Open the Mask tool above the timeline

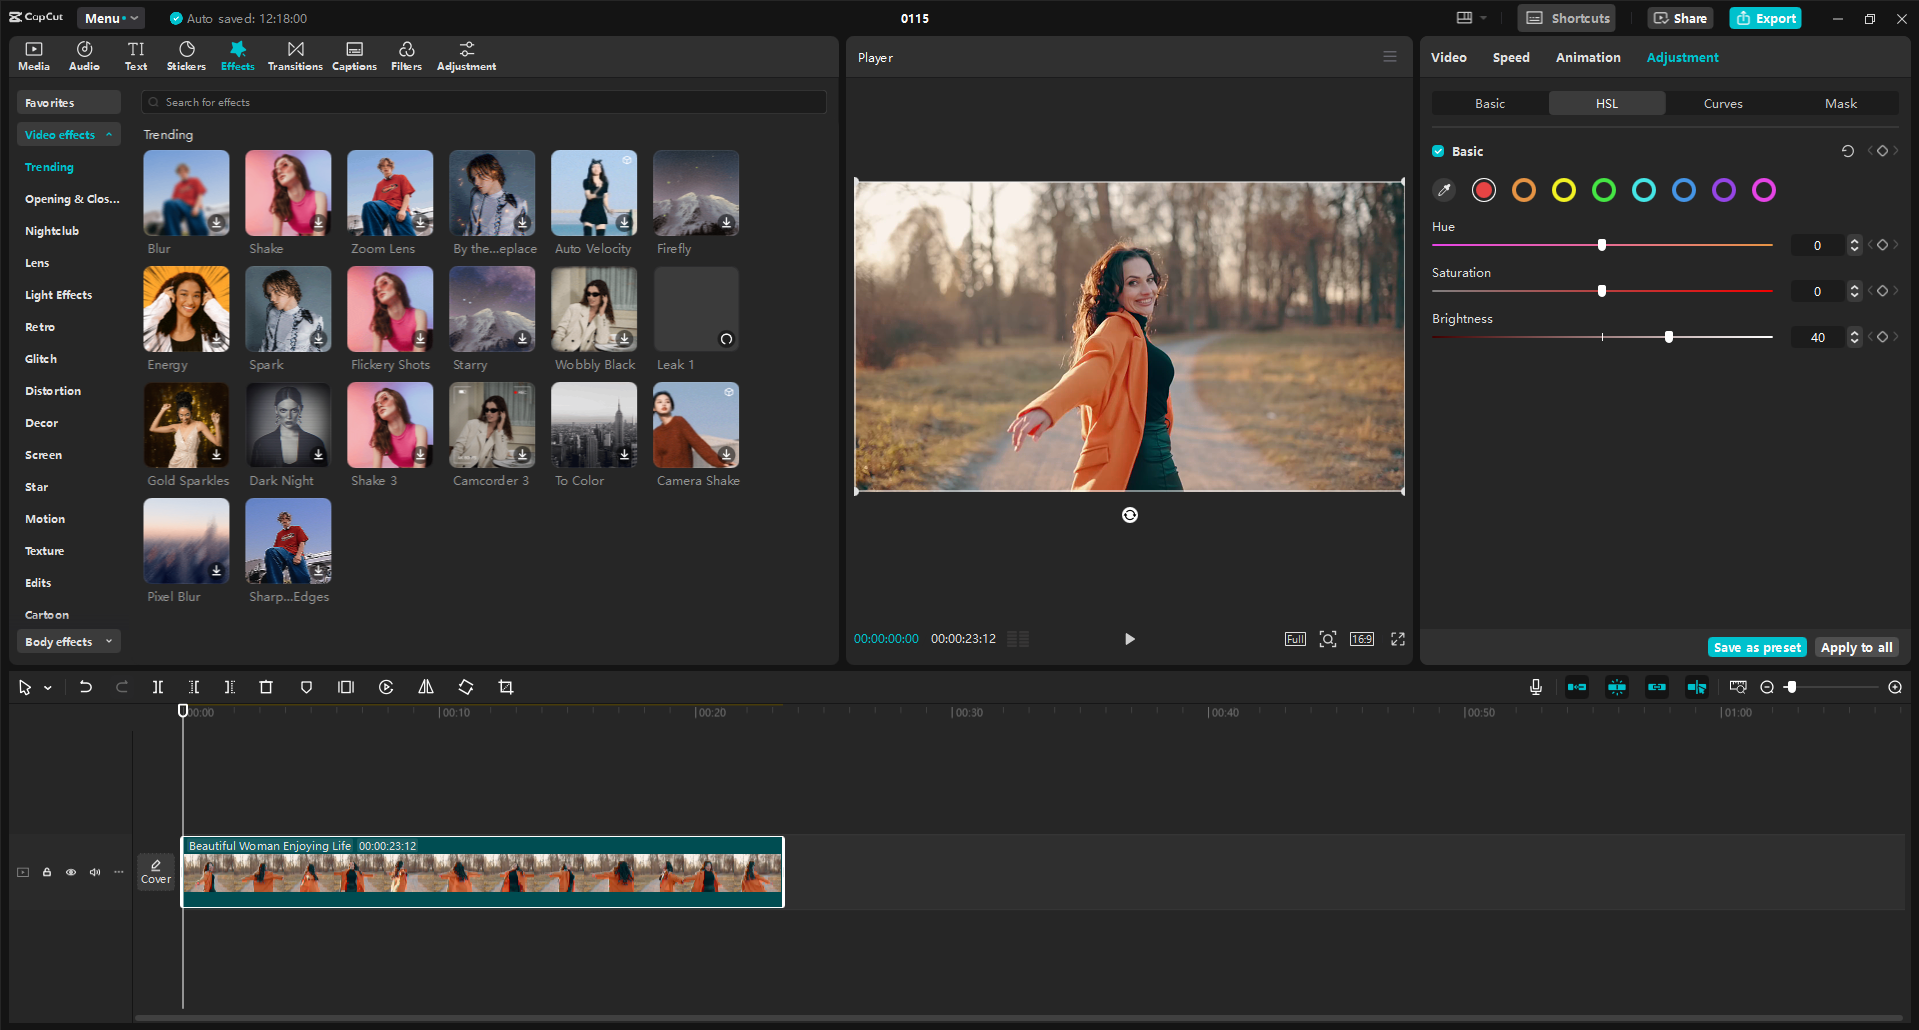[x=306, y=687]
